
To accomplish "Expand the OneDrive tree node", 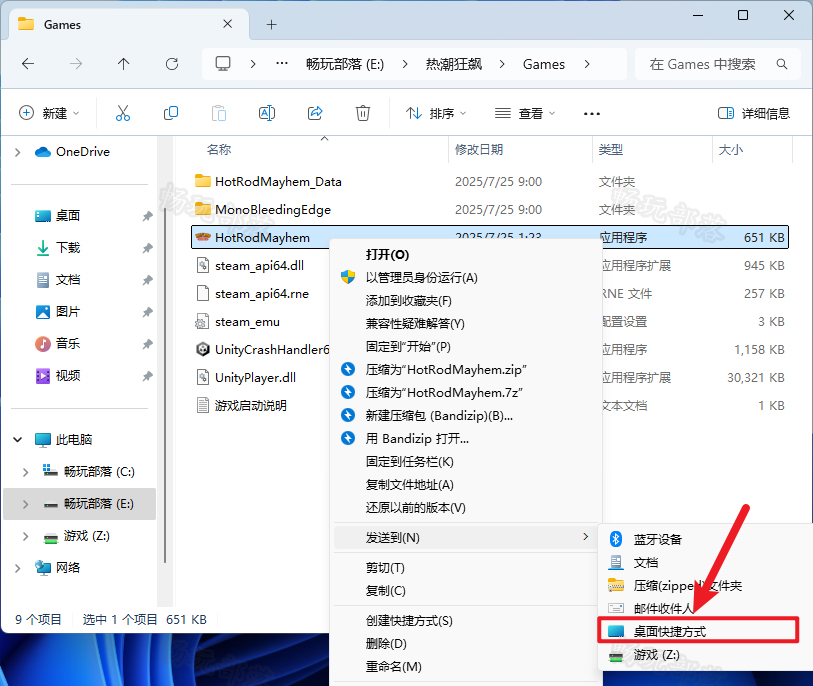I will [18, 152].
